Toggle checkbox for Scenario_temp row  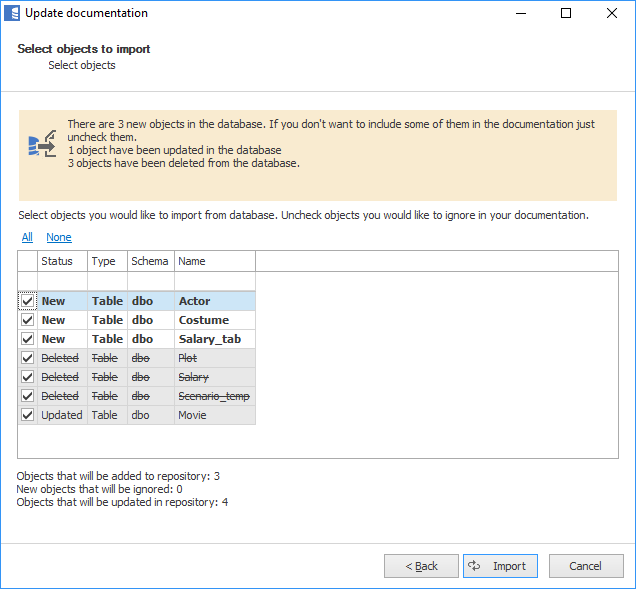pyautogui.click(x=27, y=396)
